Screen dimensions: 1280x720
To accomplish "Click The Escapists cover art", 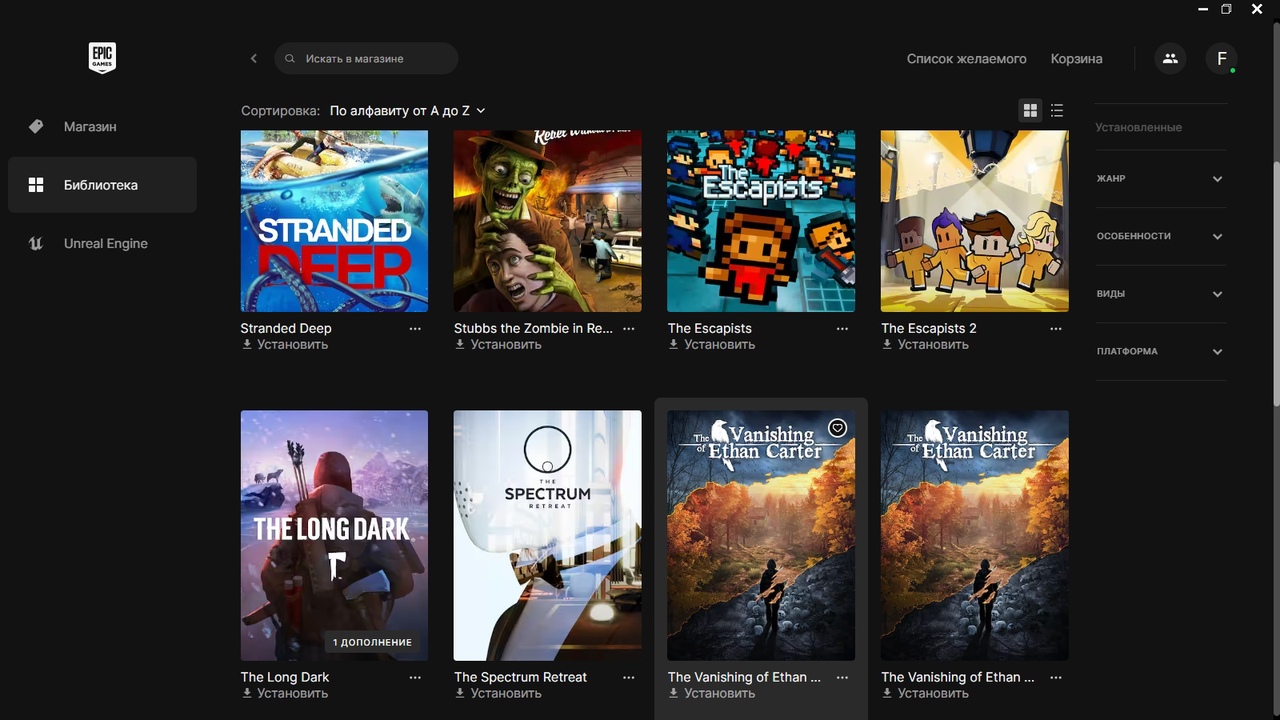I will (x=761, y=221).
